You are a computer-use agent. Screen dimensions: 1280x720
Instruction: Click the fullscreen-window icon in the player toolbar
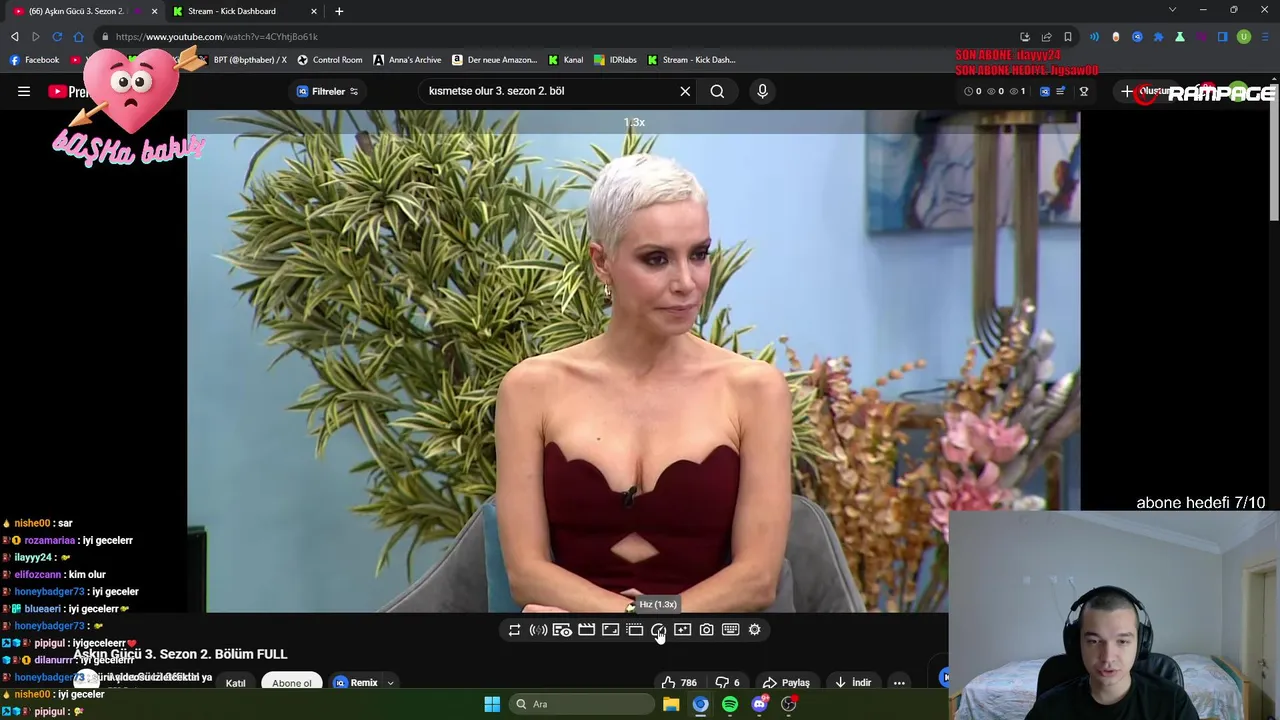click(610, 630)
